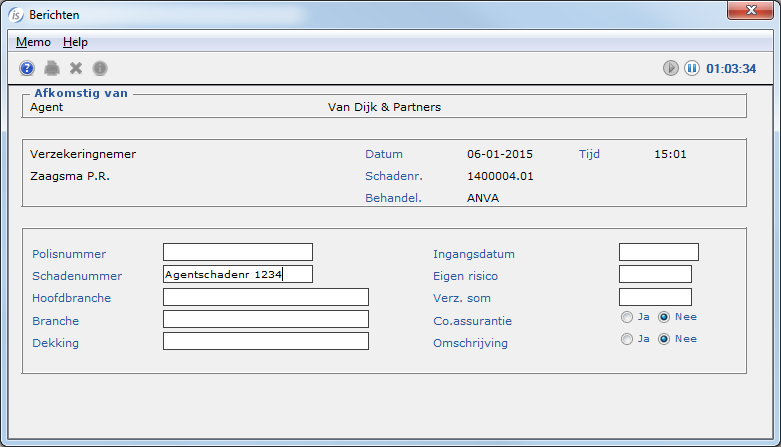Click the Verzekeringnemer label
Image resolution: width=781 pixels, height=447 pixels.
pos(83,154)
